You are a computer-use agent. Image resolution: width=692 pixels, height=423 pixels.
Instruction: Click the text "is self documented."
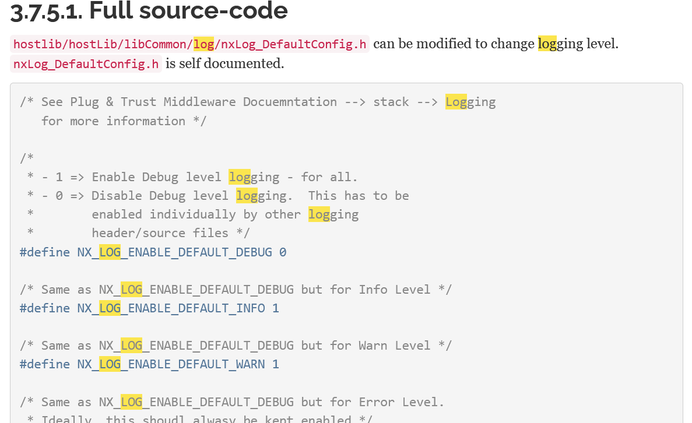coord(225,64)
